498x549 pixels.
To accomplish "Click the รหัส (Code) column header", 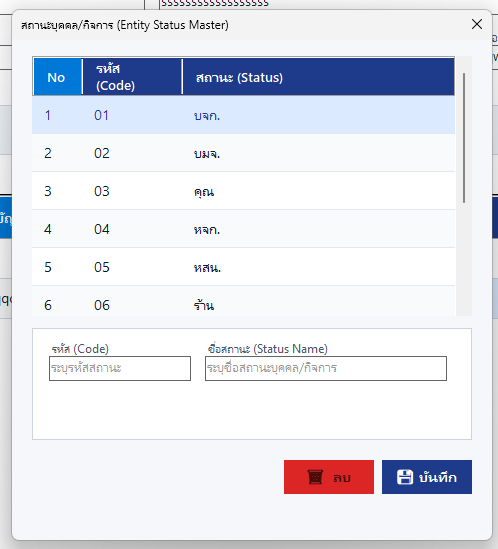I will [132, 77].
